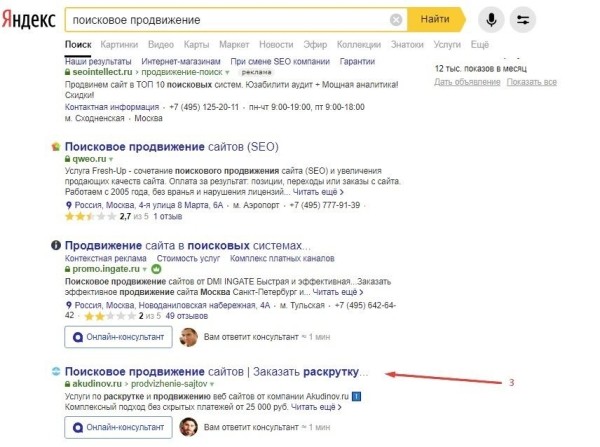The image size is (600, 447).
Task: Clear the search query with the X icon
Action: click(396, 20)
